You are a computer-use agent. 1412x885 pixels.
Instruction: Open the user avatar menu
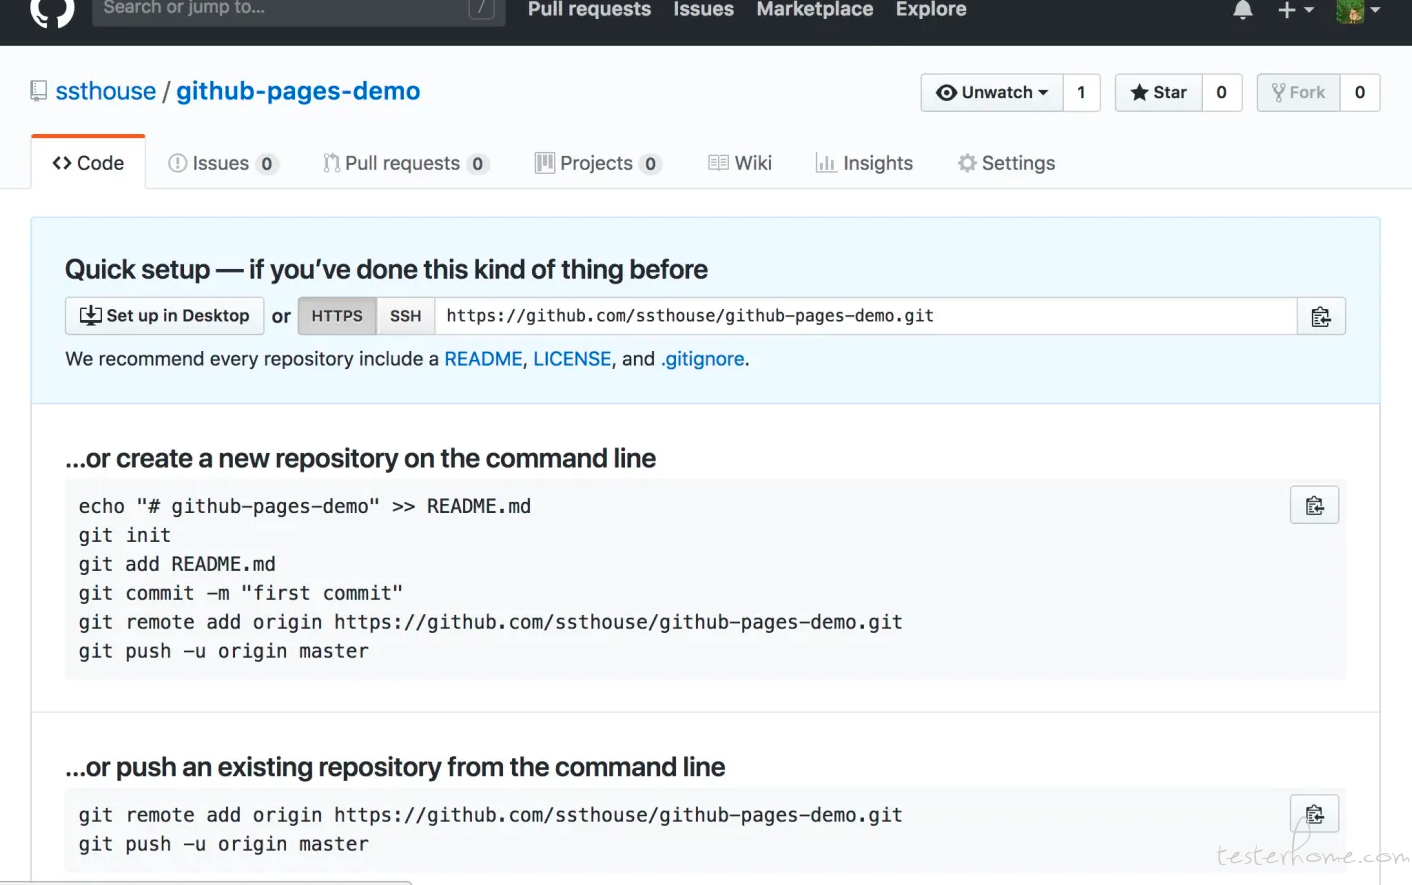(x=1358, y=10)
